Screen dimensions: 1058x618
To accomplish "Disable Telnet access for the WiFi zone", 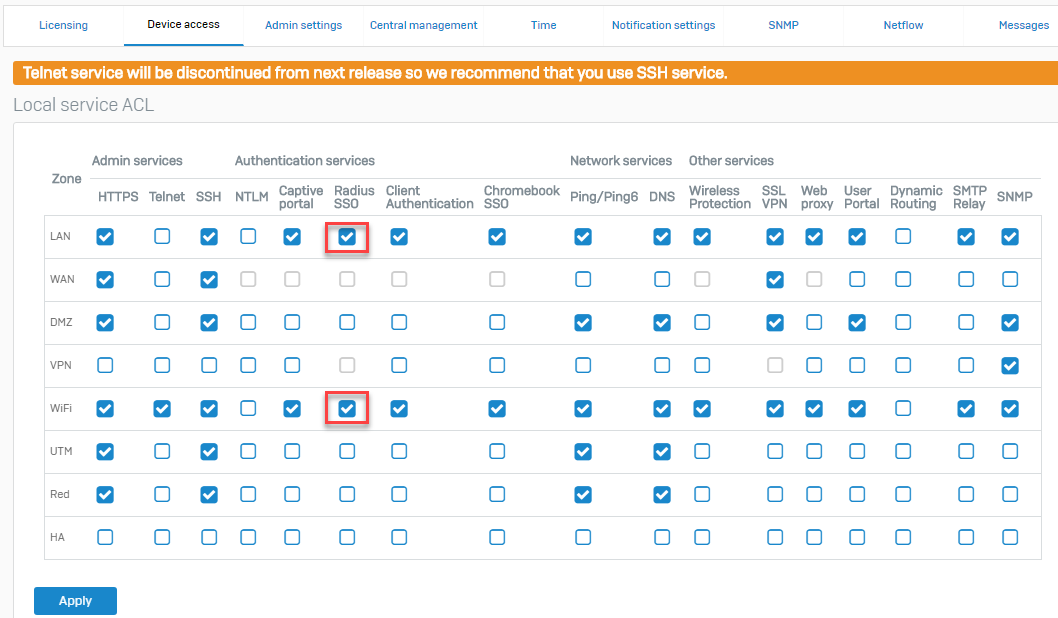I will pos(162,408).
